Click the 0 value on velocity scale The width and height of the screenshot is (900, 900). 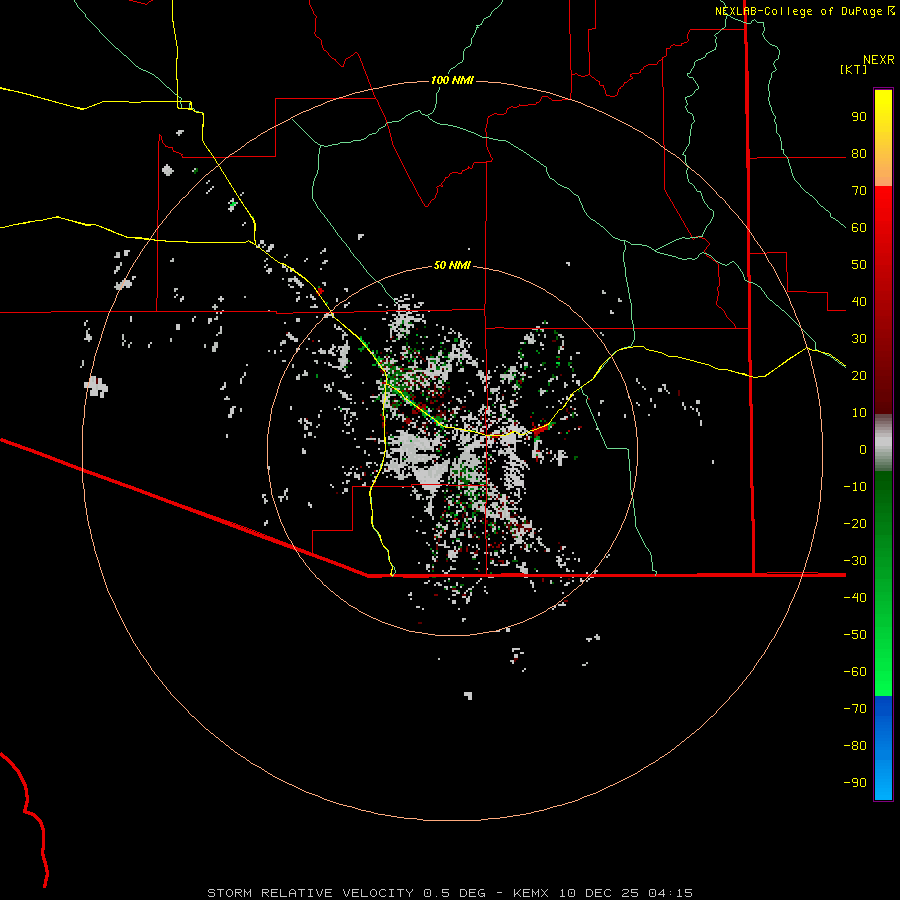863,449
